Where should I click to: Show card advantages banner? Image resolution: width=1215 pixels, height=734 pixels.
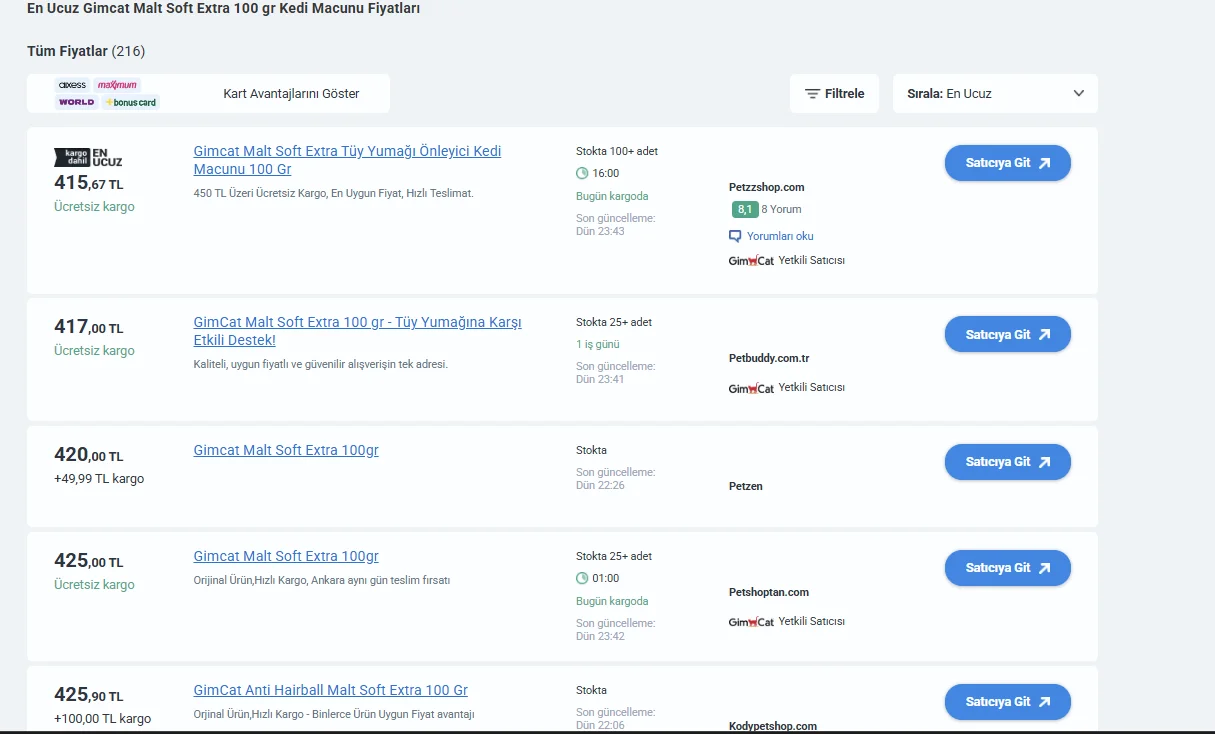point(291,94)
